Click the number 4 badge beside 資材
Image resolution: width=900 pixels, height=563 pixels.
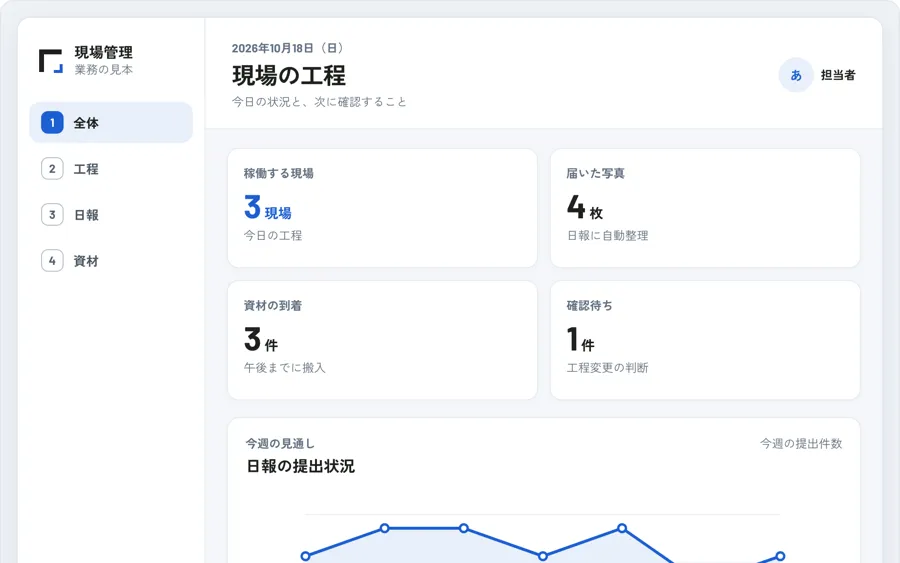(x=52, y=261)
